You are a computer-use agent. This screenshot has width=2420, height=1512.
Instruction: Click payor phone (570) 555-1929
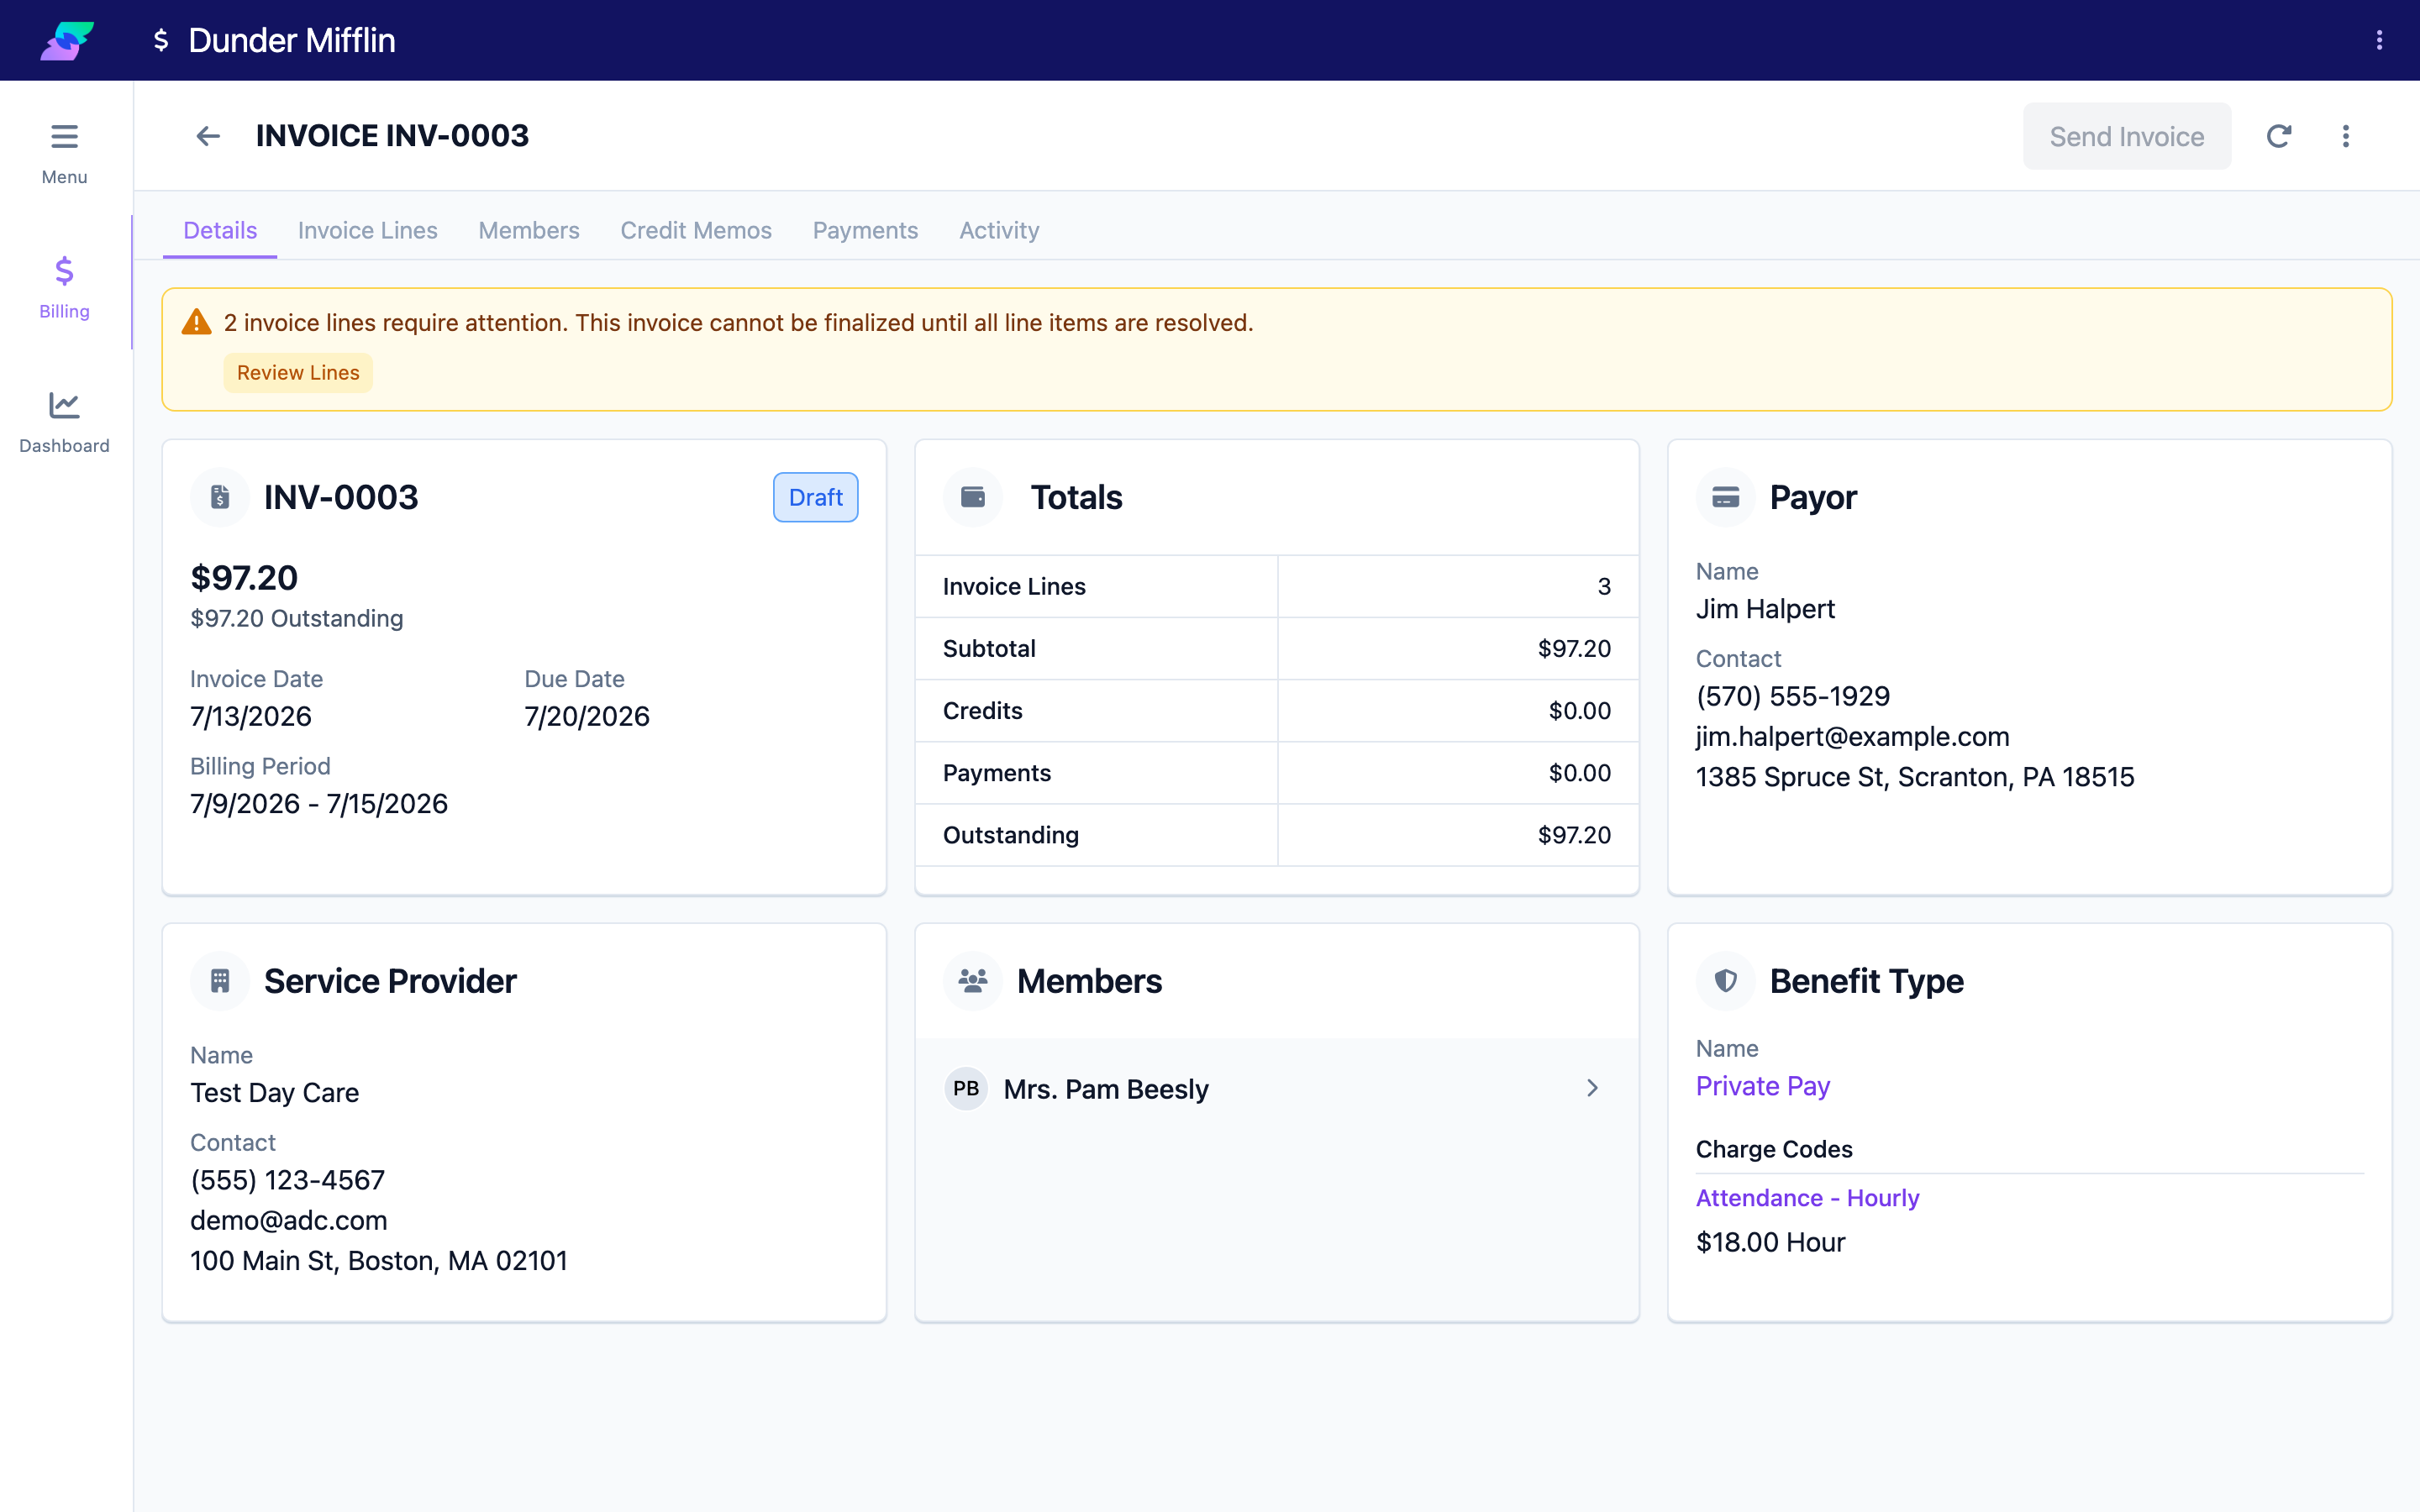pyautogui.click(x=1793, y=696)
